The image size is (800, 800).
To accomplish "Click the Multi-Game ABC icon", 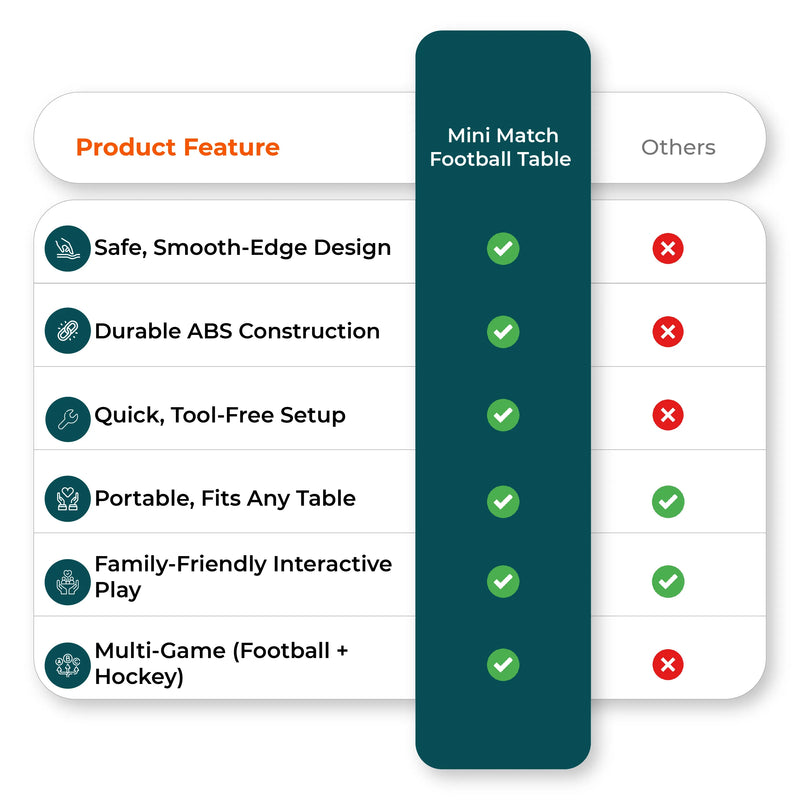I will pos(67,665).
